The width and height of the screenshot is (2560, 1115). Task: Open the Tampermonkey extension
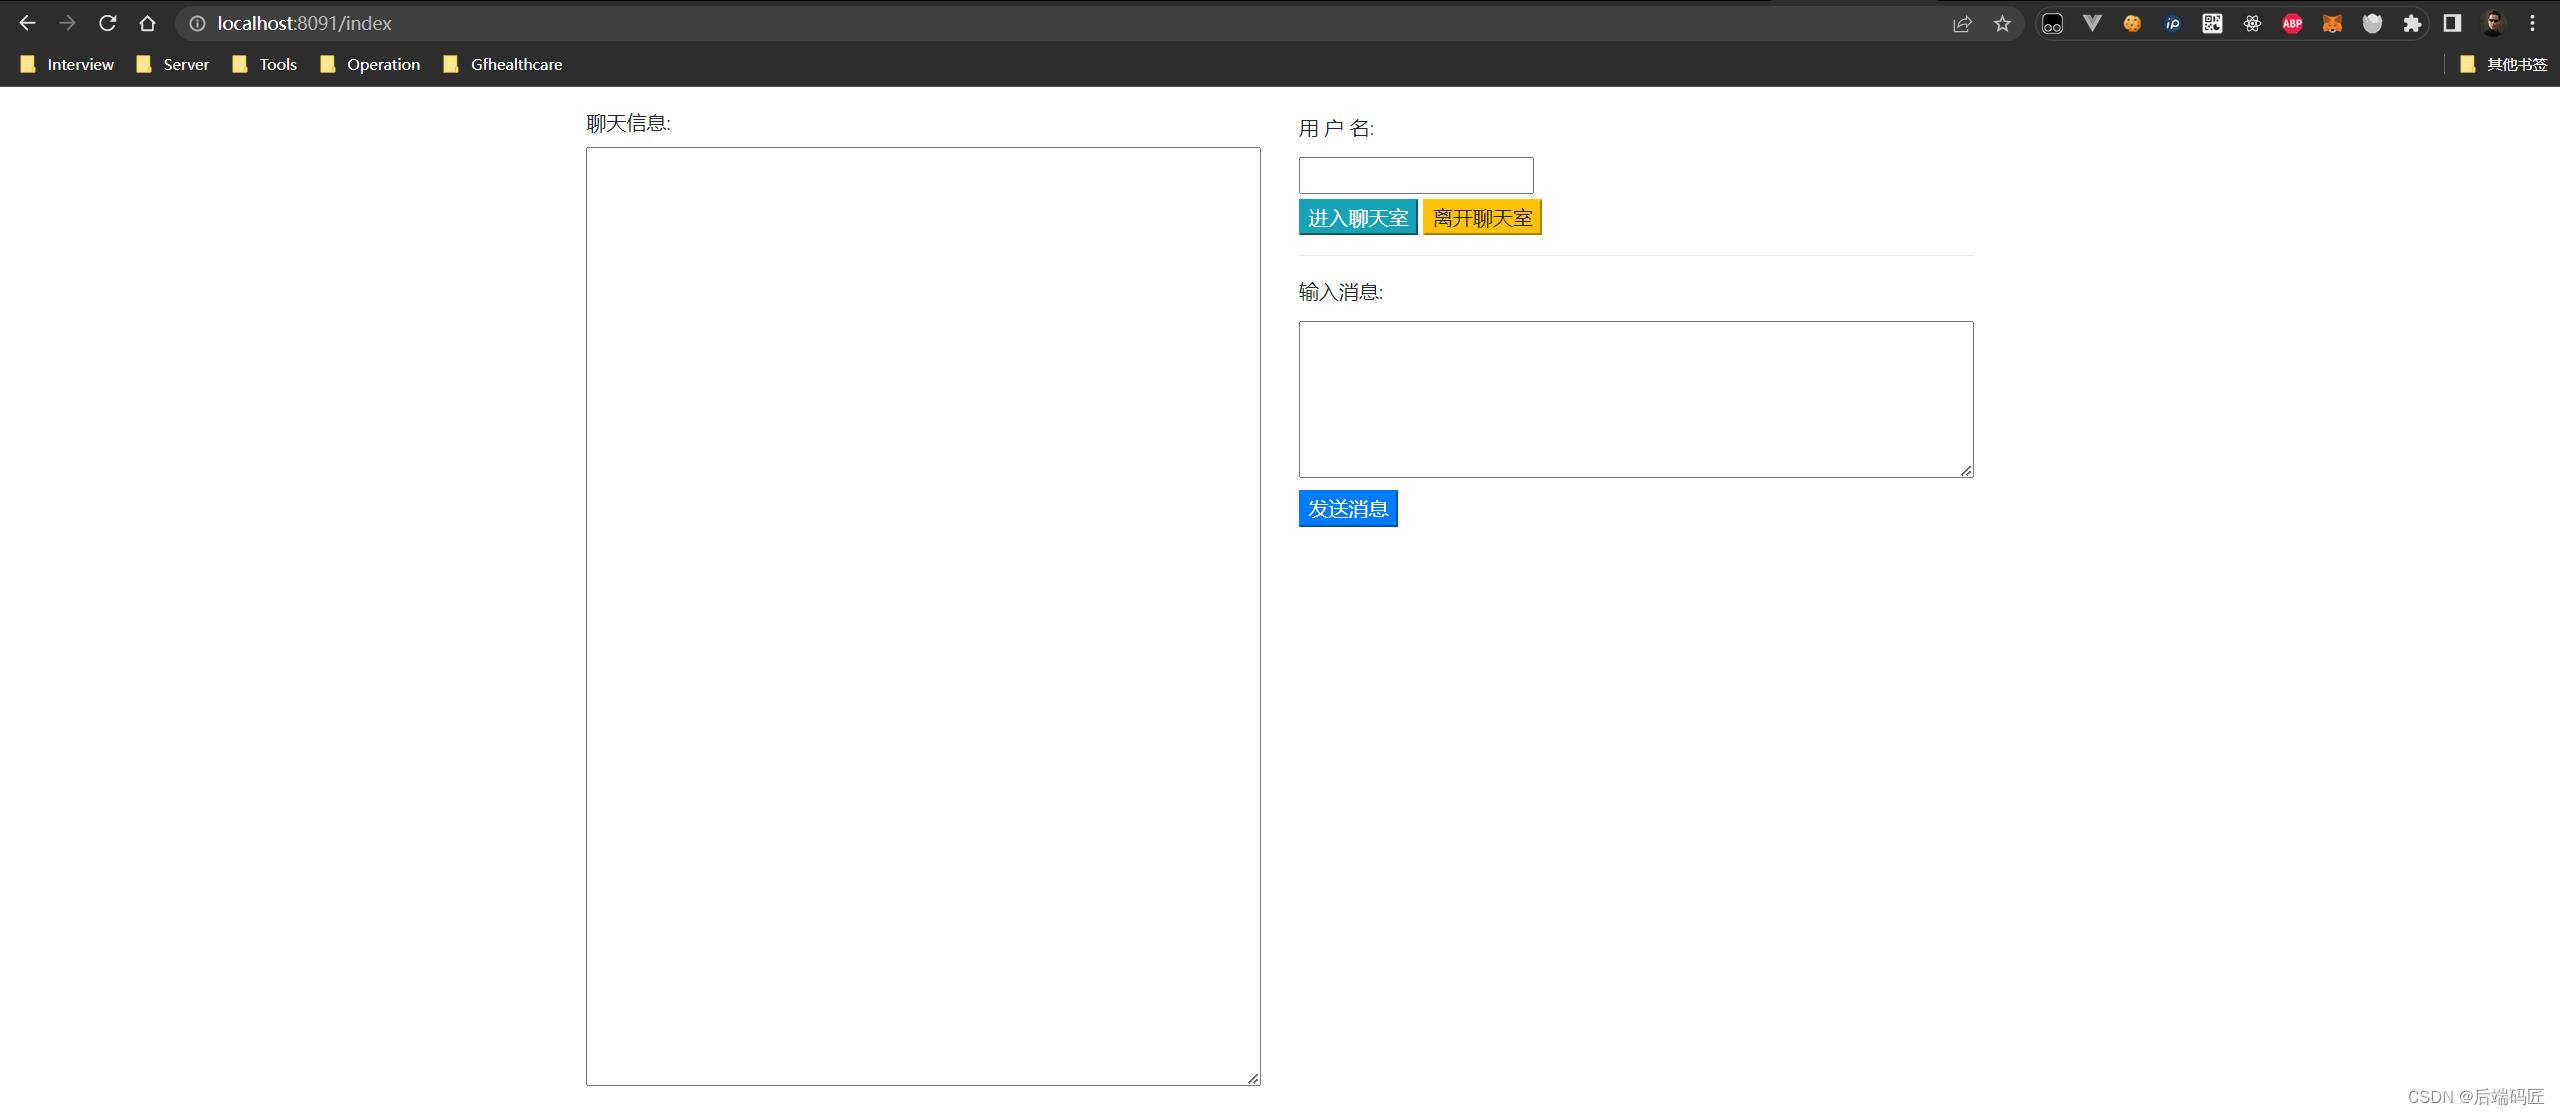tap(2052, 23)
